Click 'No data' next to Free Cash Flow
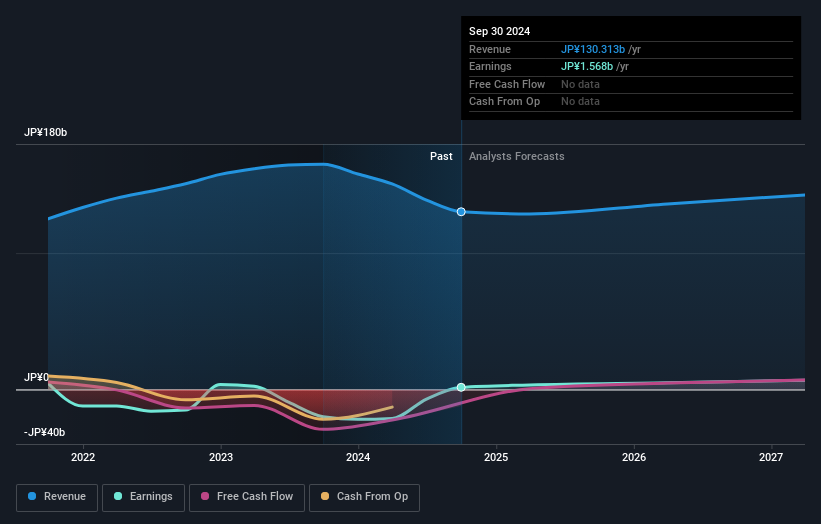 pyautogui.click(x=580, y=84)
